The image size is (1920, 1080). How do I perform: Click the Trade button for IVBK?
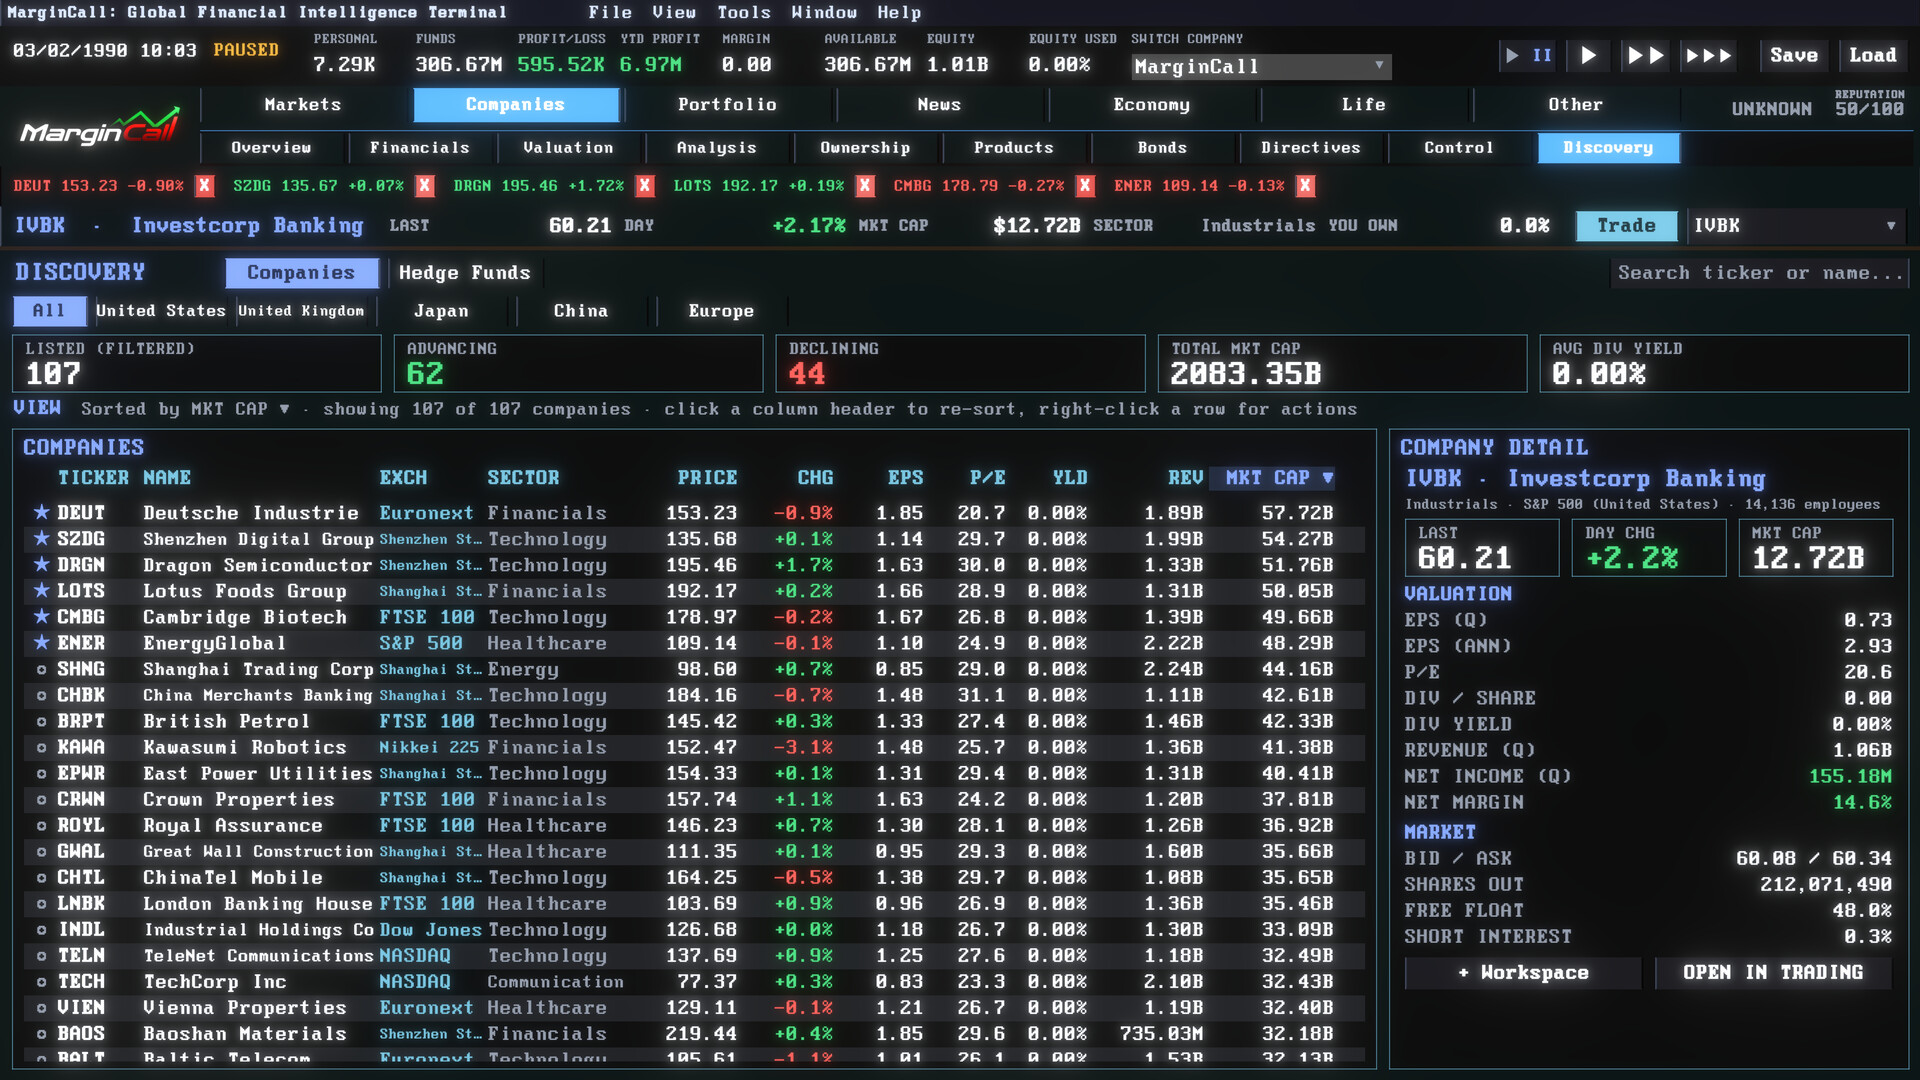(1626, 226)
